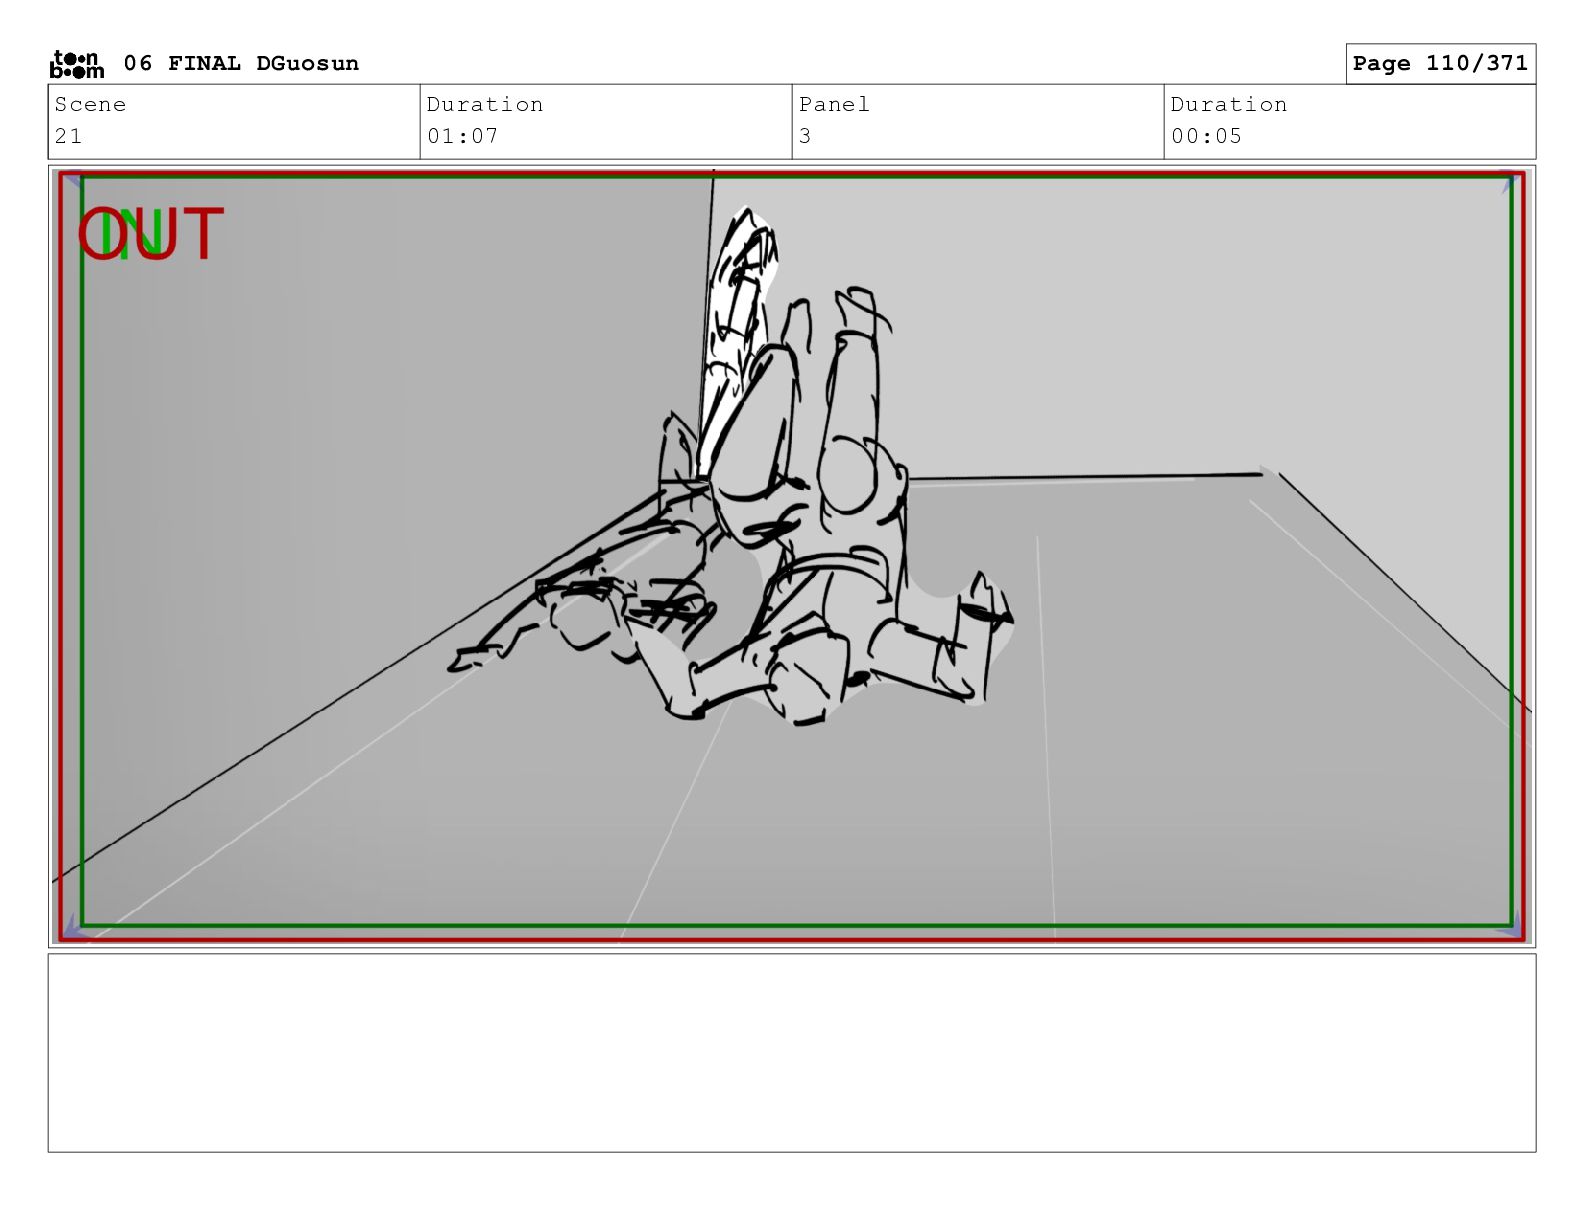1584x1224 pixels.
Task: Select panel number '3'
Action: (x=805, y=137)
